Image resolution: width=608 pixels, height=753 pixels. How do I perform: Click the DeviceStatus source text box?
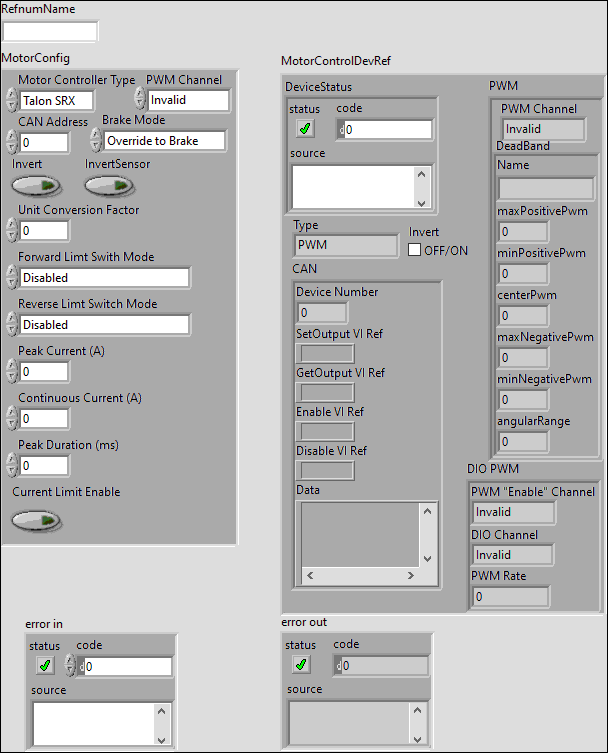coord(353,187)
